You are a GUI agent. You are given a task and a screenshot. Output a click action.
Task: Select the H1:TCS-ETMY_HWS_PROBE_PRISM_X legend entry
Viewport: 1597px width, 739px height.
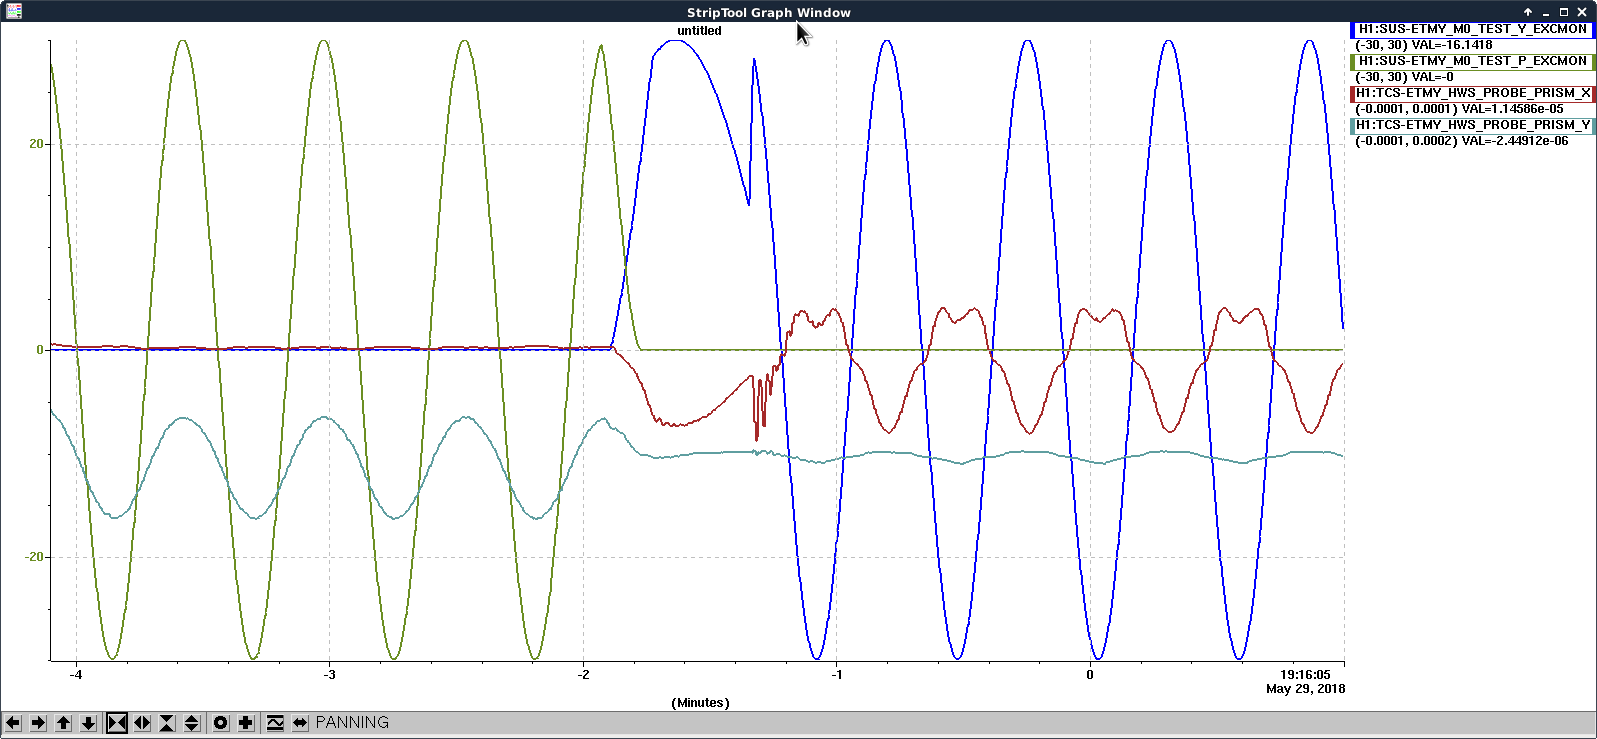(x=1472, y=93)
